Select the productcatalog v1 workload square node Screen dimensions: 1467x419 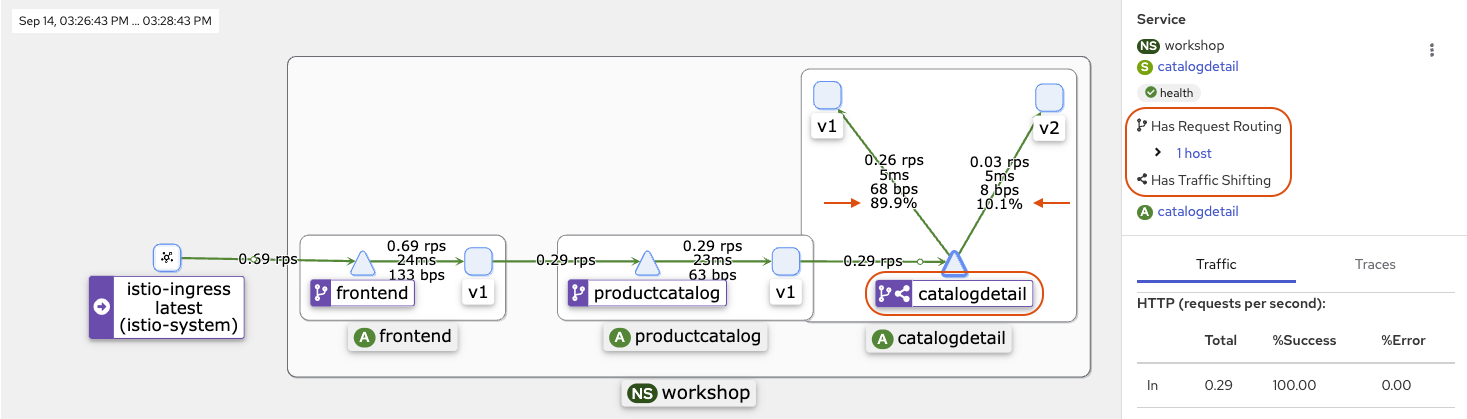coord(785,262)
